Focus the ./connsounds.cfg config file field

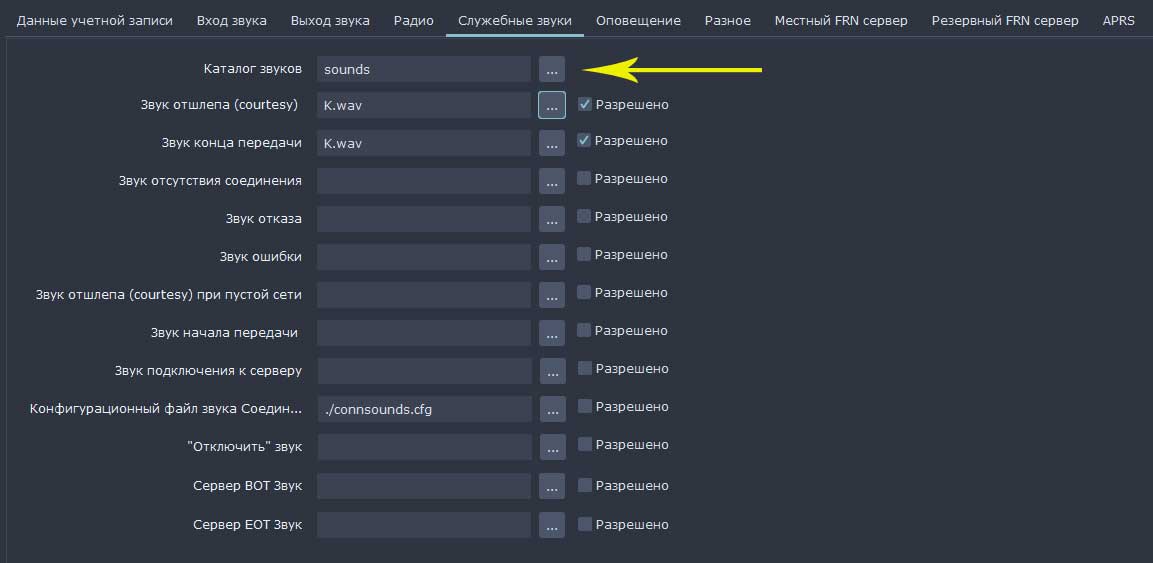424,409
